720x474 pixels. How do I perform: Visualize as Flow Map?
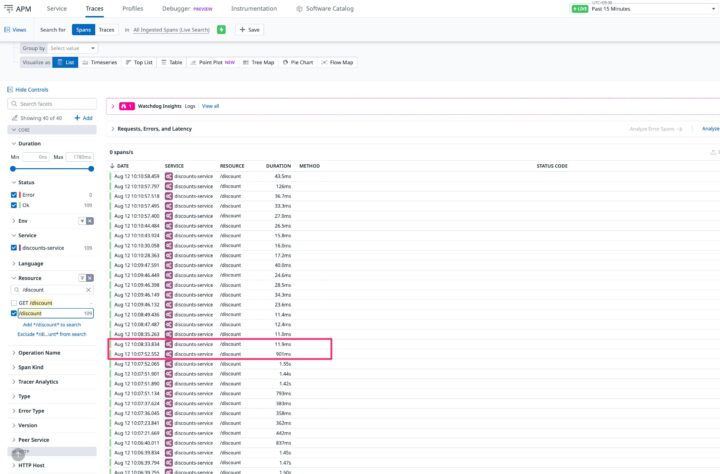(x=338, y=62)
